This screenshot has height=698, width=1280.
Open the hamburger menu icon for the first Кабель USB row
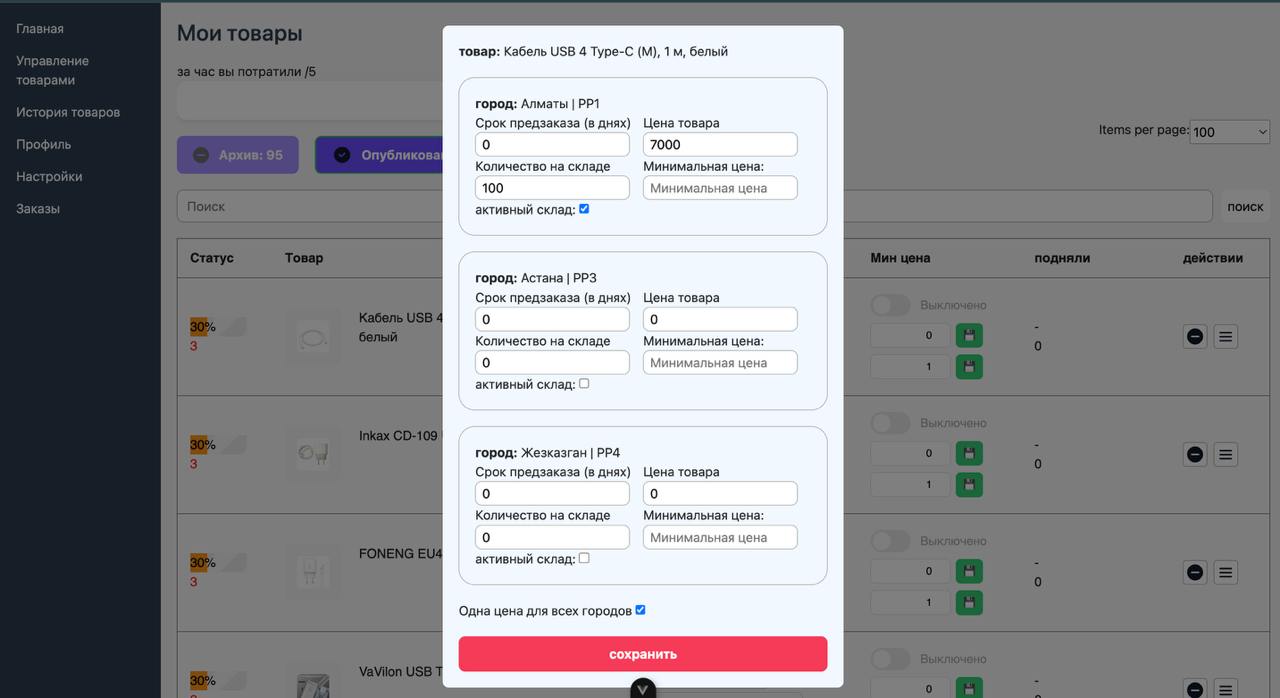1225,337
